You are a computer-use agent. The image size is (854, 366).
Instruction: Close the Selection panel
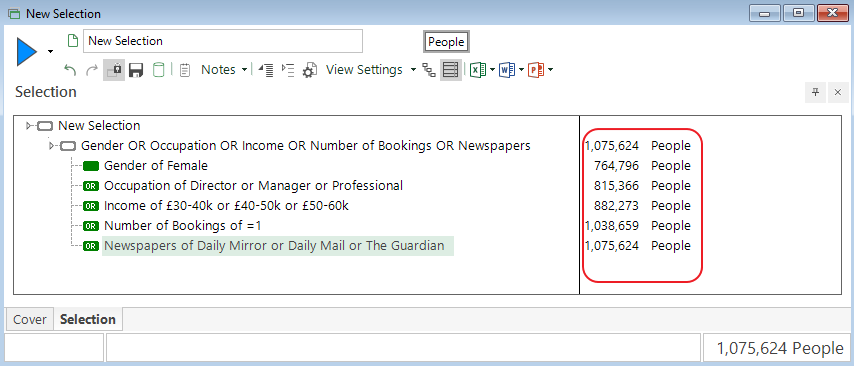tap(838, 93)
